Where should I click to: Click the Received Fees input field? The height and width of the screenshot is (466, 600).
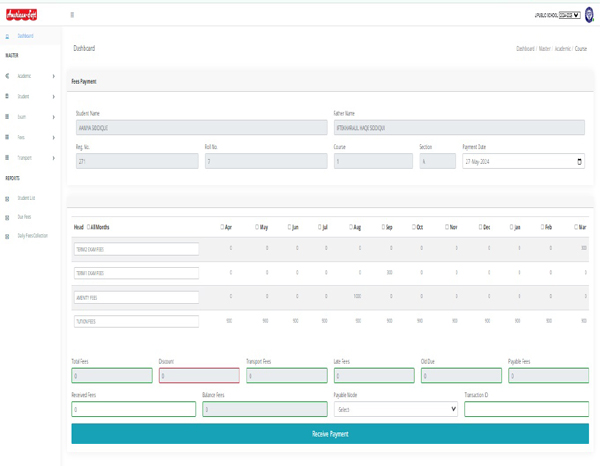tap(134, 409)
